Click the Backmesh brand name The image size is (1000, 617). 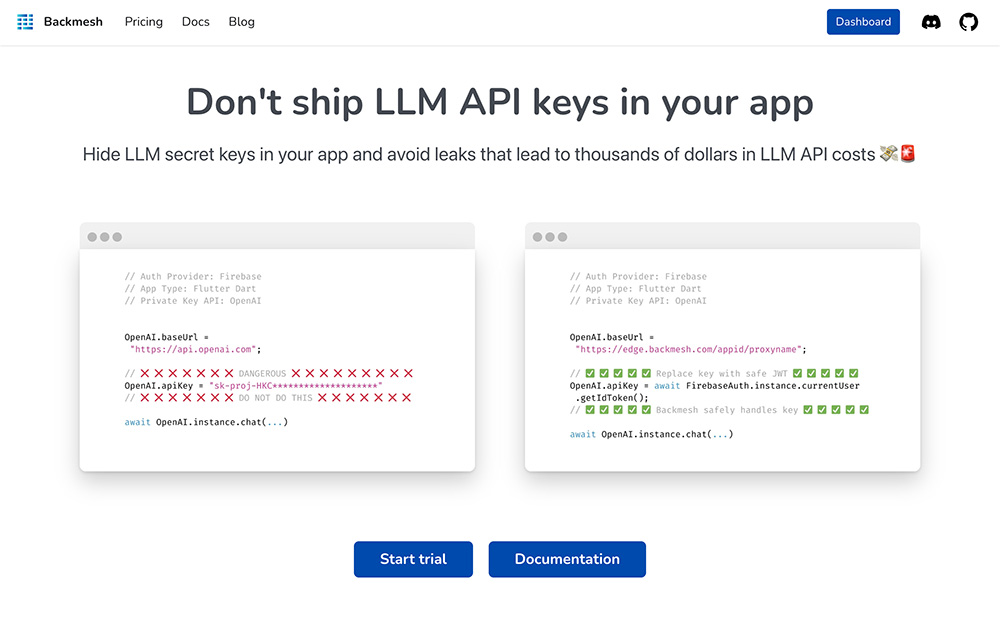[x=73, y=22]
